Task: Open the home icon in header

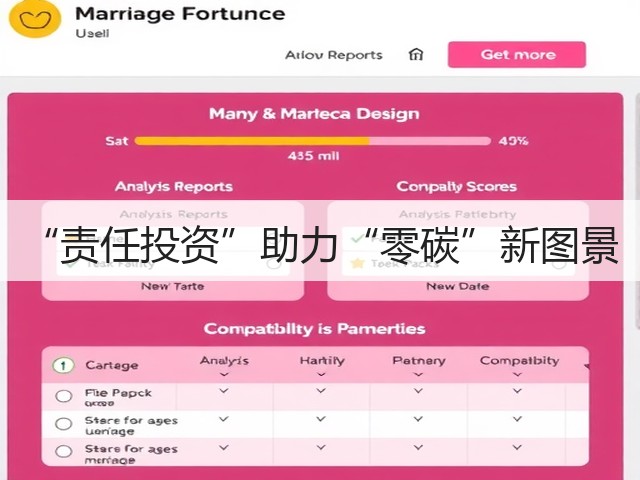Action: tap(416, 54)
